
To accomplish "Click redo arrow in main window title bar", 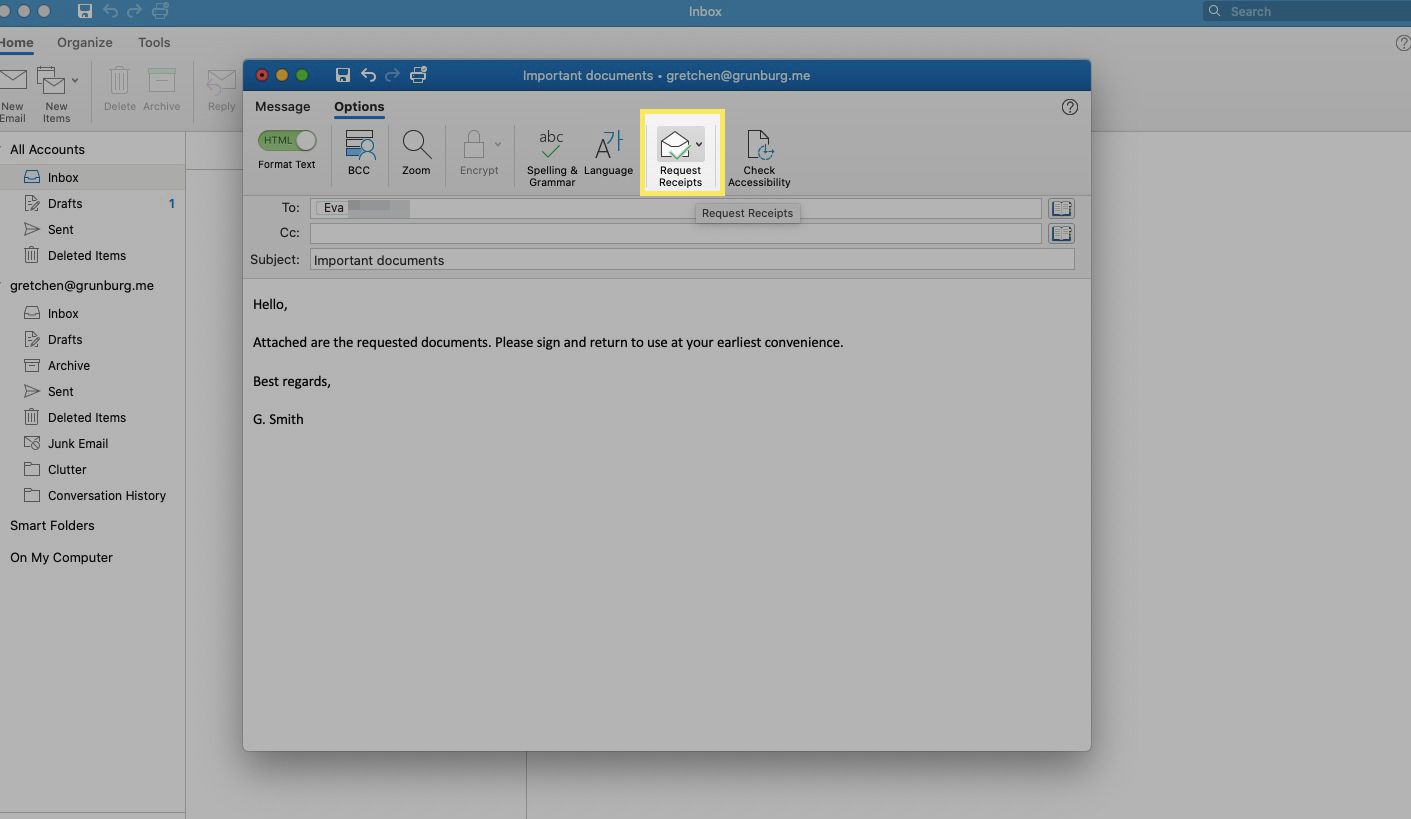I will 135,11.
